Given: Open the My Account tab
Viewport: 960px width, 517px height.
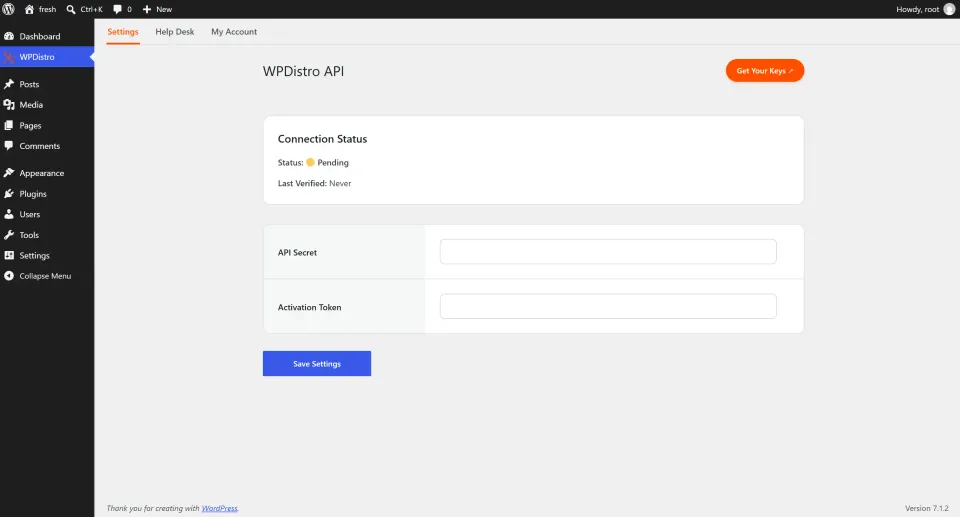Looking at the screenshot, I should click(234, 32).
